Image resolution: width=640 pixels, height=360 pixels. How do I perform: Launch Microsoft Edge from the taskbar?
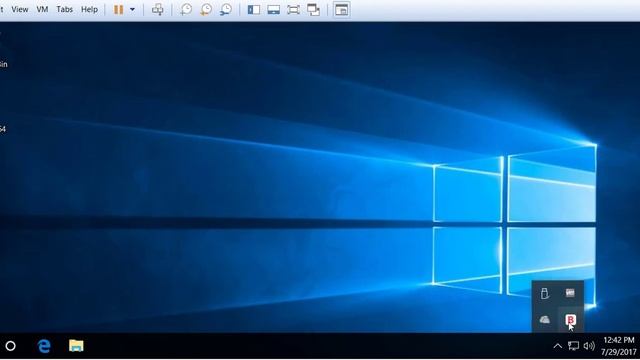(44, 346)
